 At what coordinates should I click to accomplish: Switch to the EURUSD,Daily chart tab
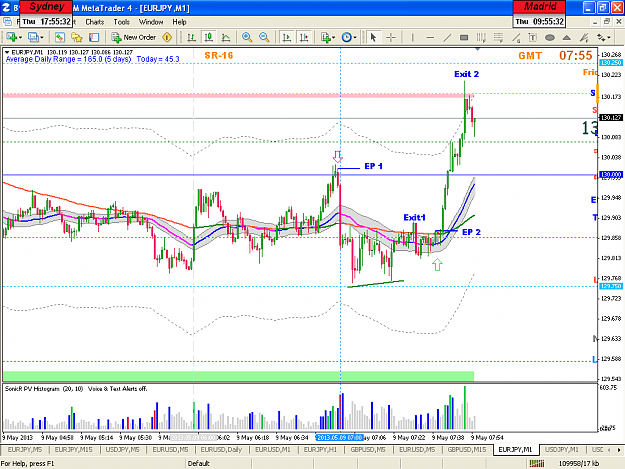(x=221, y=449)
